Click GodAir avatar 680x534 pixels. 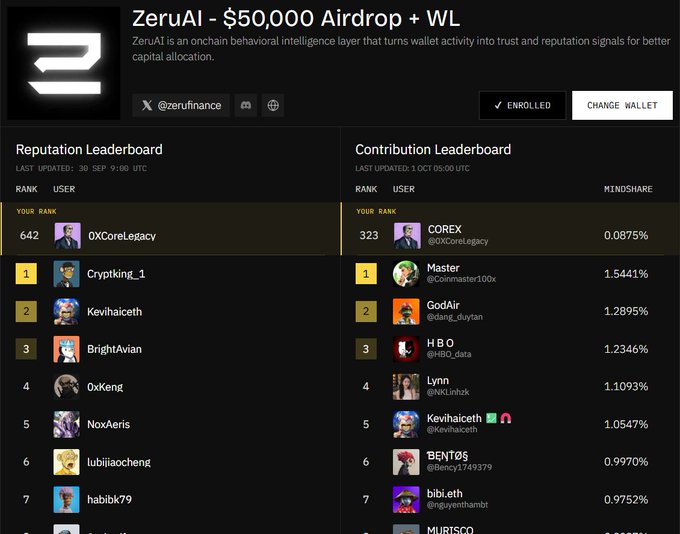point(406,311)
